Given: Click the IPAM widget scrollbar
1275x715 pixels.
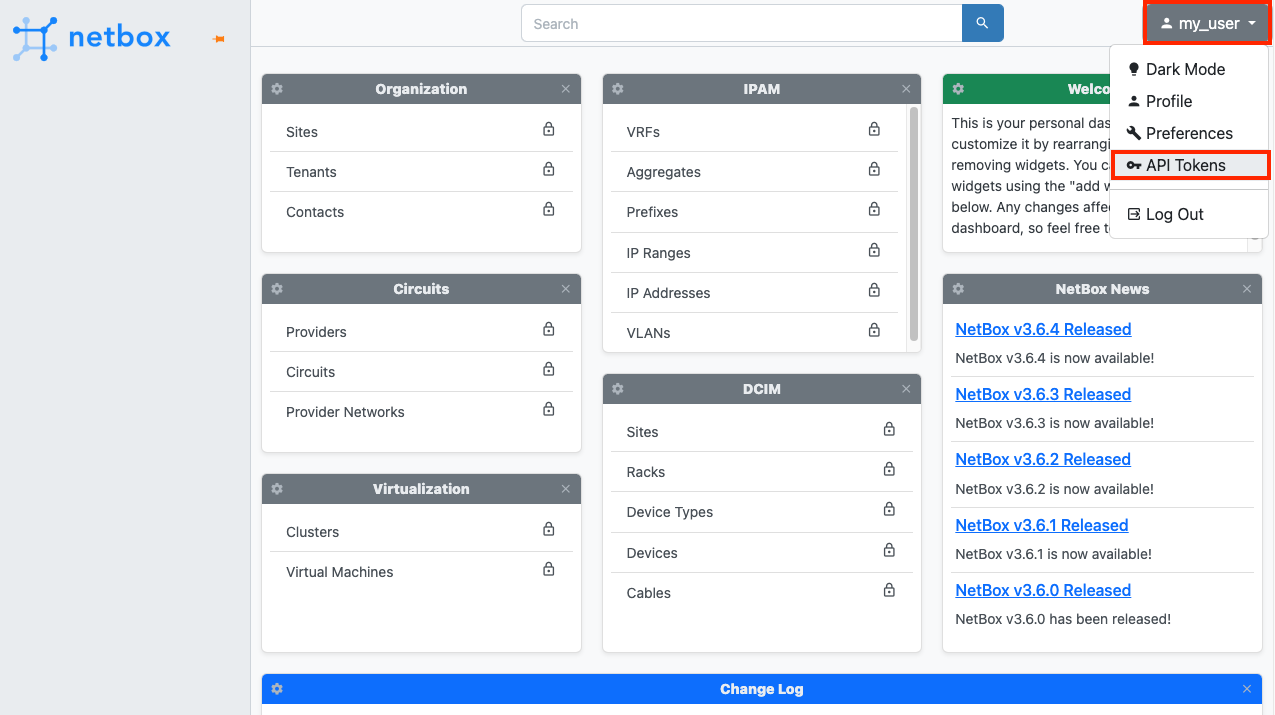Looking at the screenshot, I should pyautogui.click(x=913, y=225).
